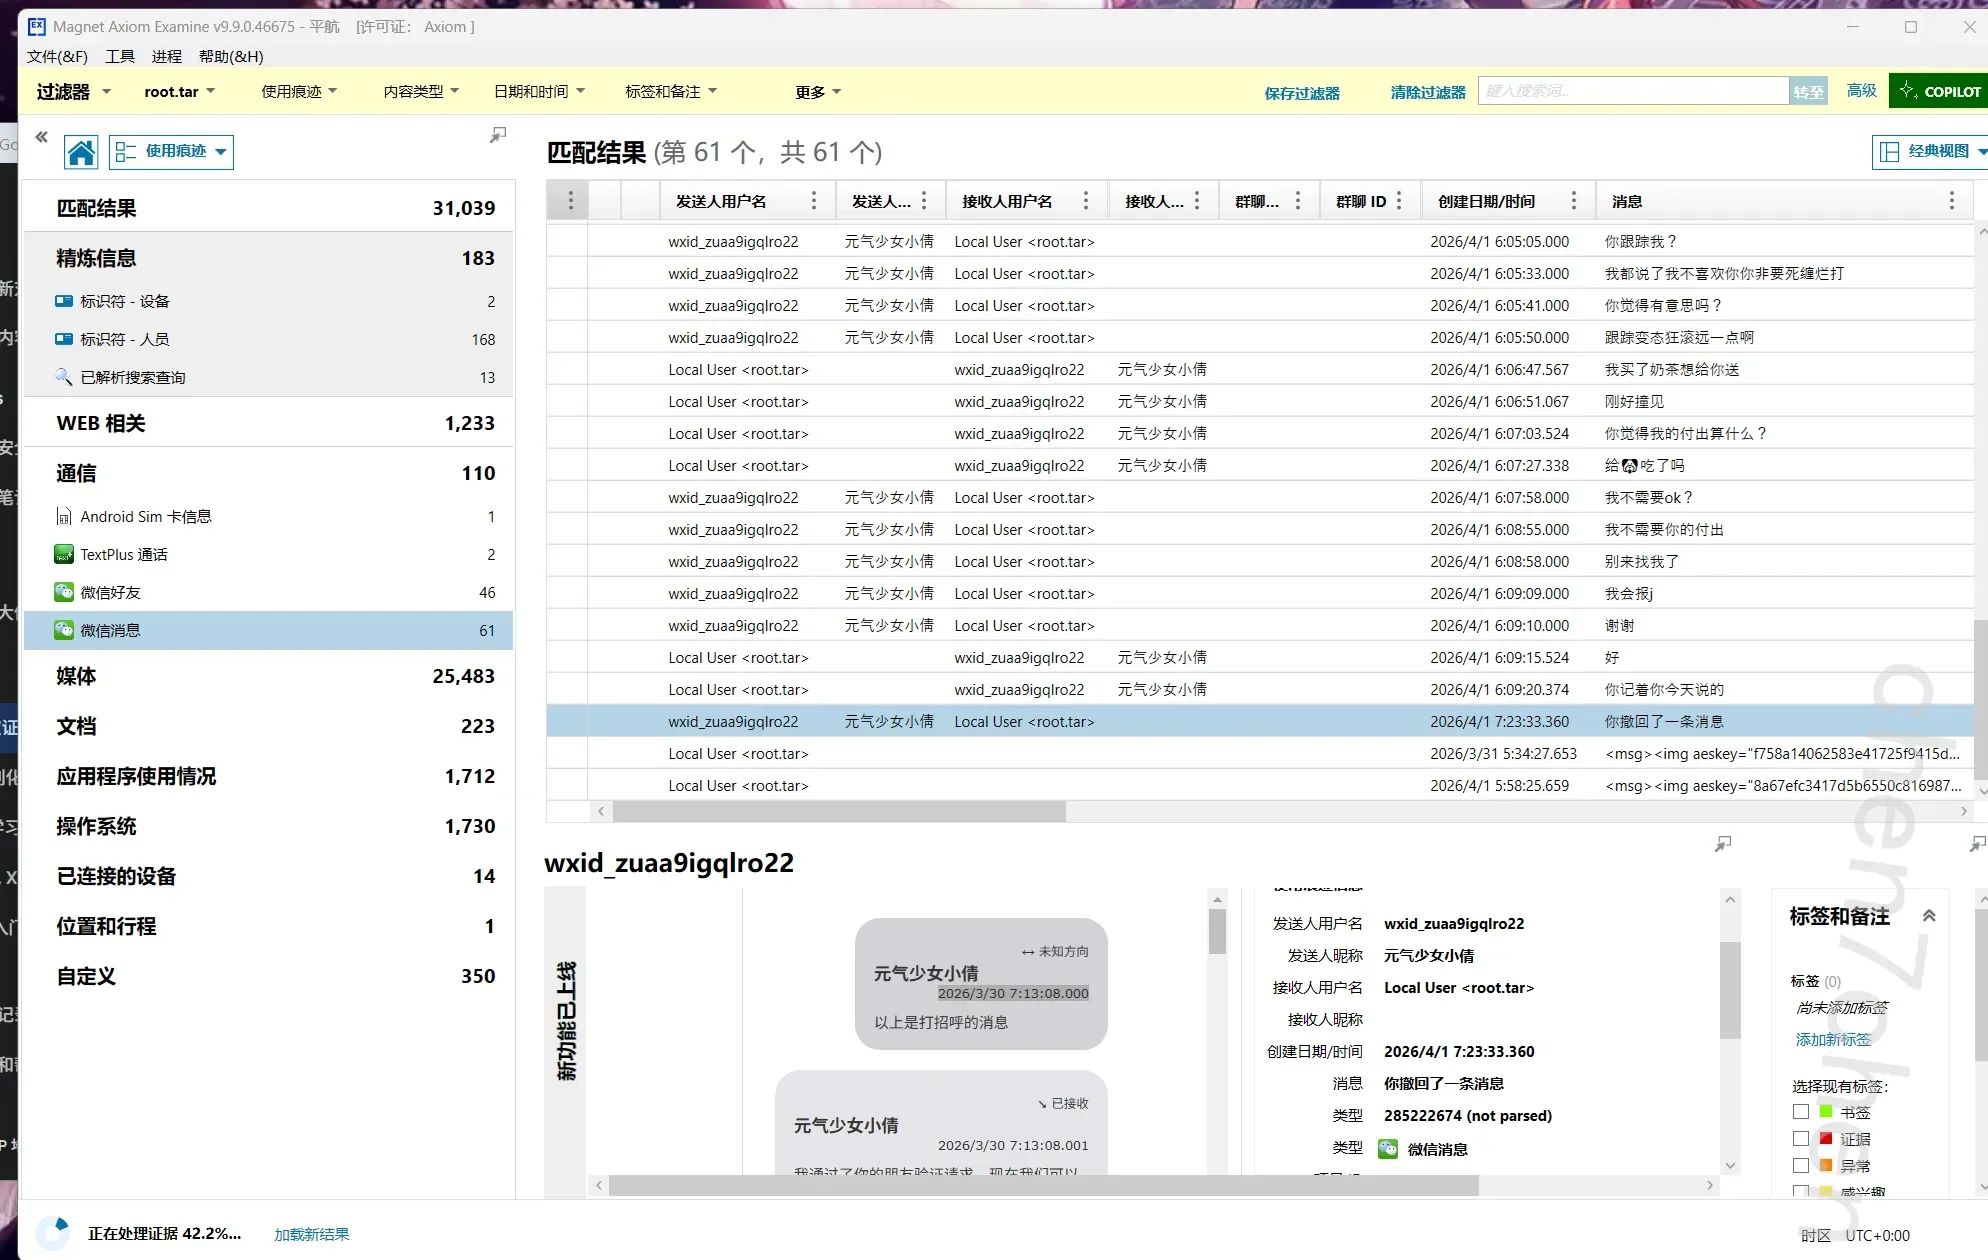Click the pin icon in navigation pane

pos(497,135)
